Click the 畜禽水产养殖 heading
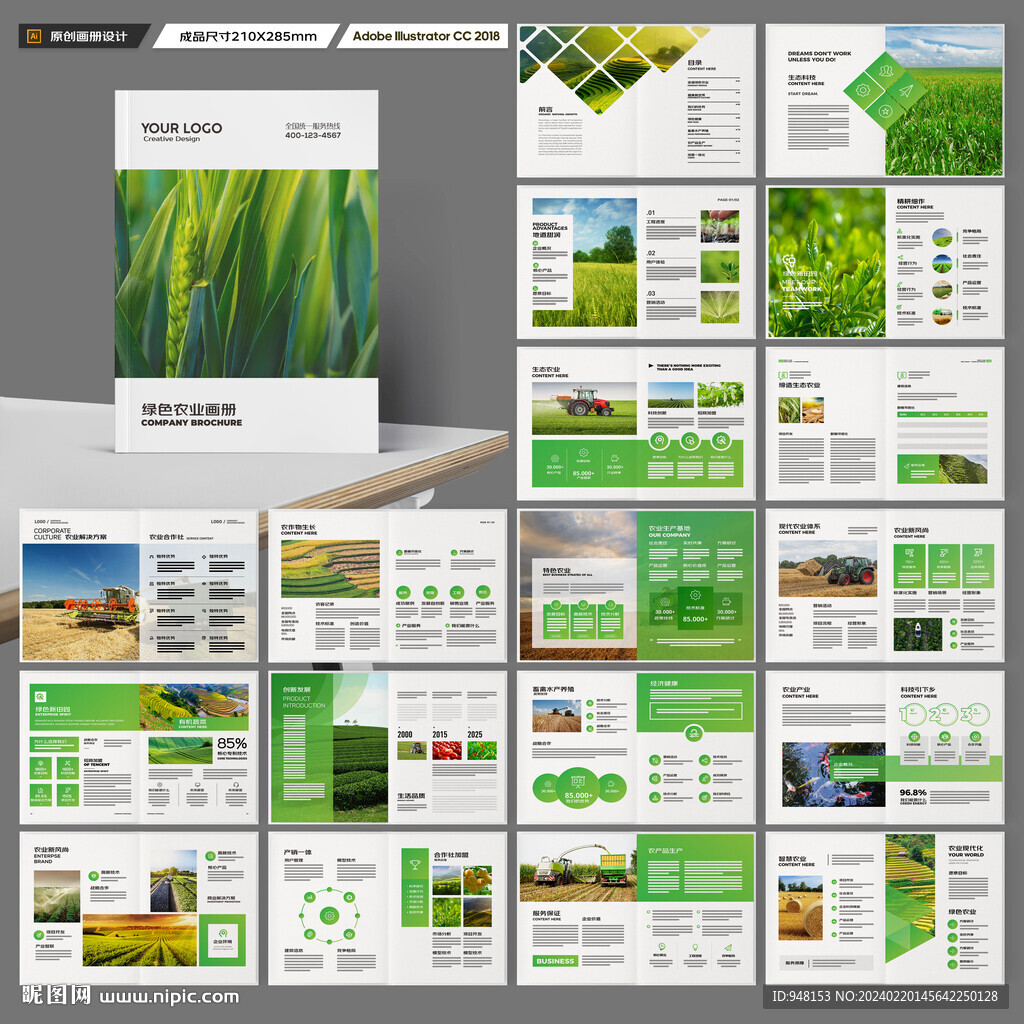This screenshot has height=1024, width=1024. [x=553, y=689]
